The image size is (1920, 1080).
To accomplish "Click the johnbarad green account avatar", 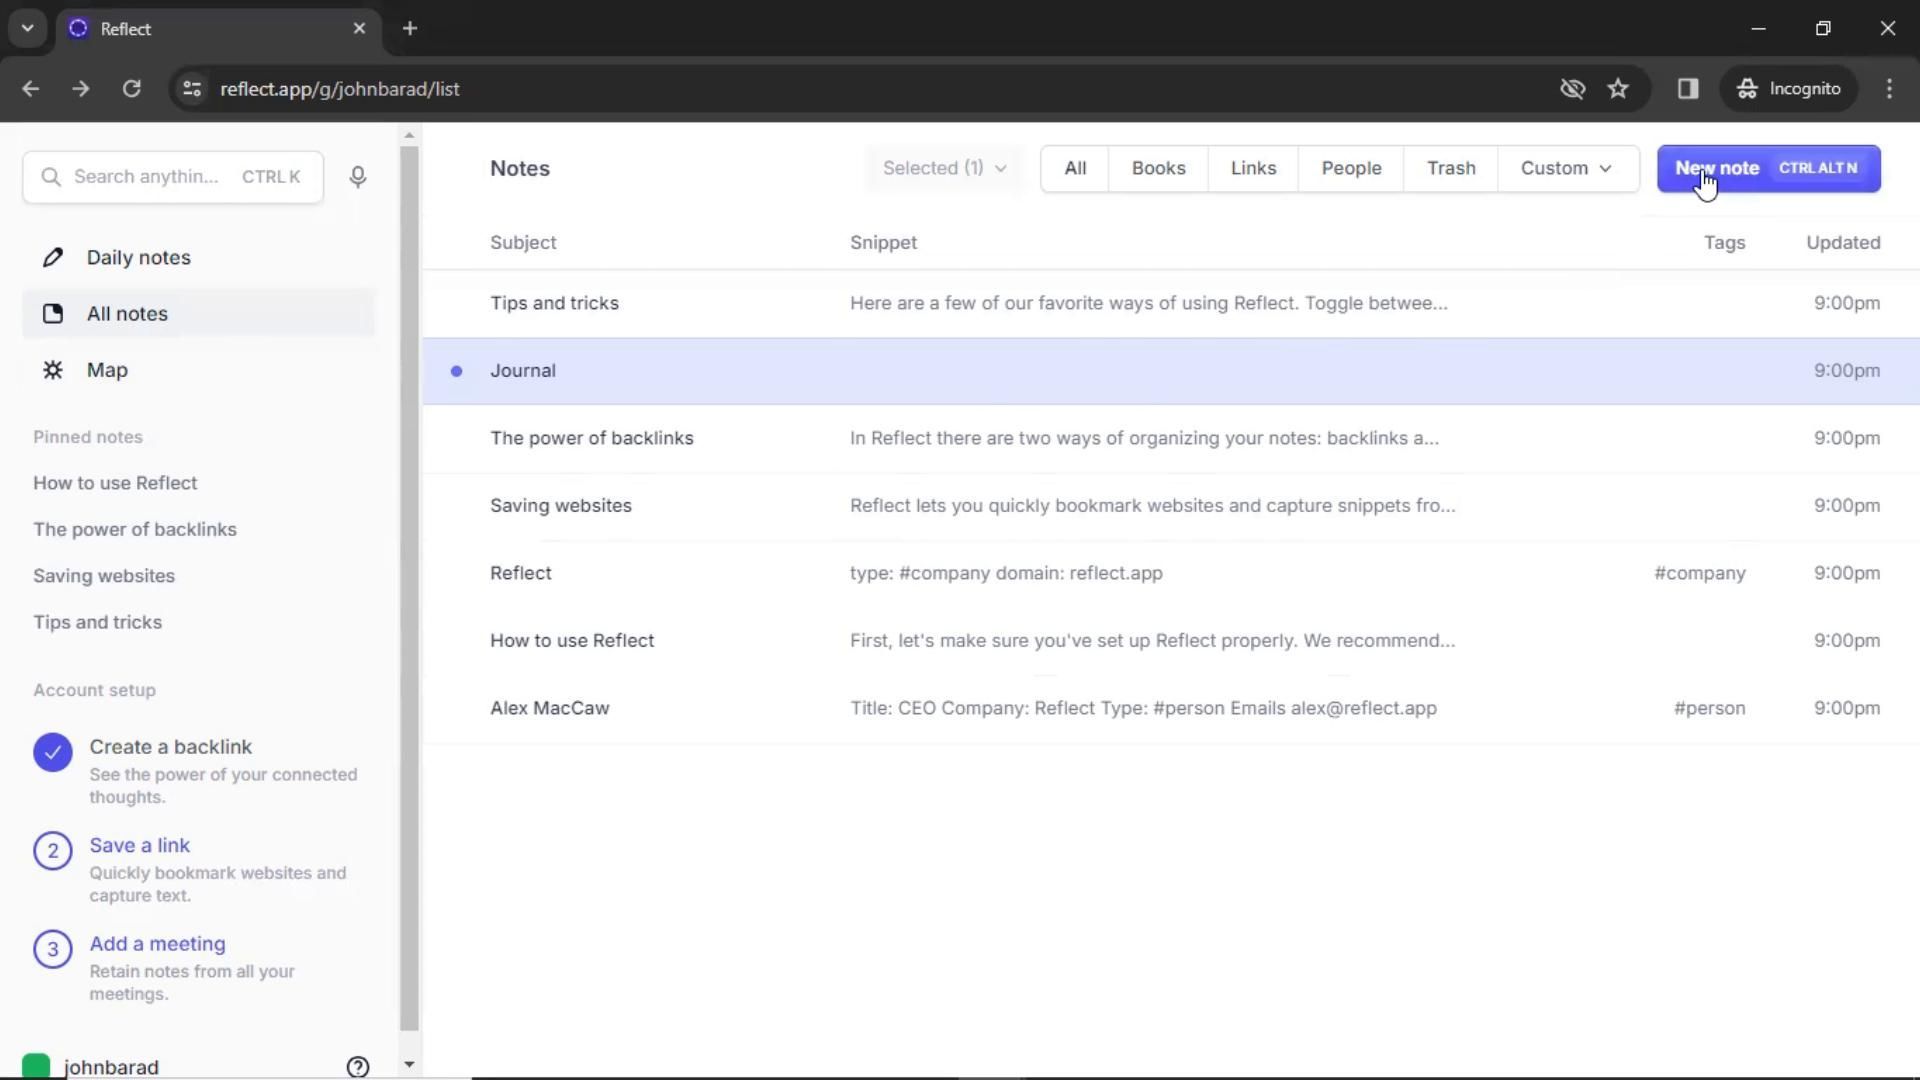I will pos(36,1066).
